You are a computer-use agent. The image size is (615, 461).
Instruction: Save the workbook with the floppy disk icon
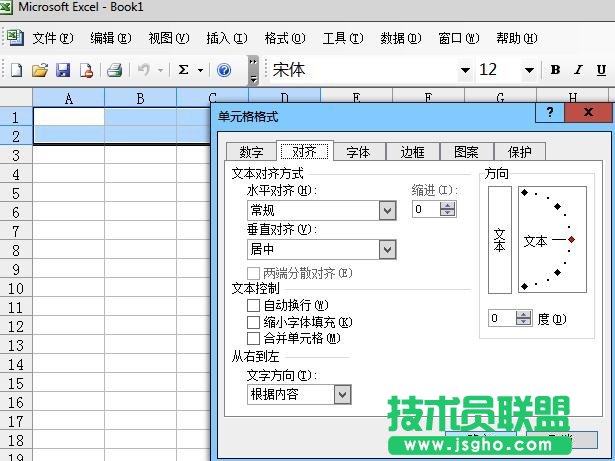[x=63, y=71]
